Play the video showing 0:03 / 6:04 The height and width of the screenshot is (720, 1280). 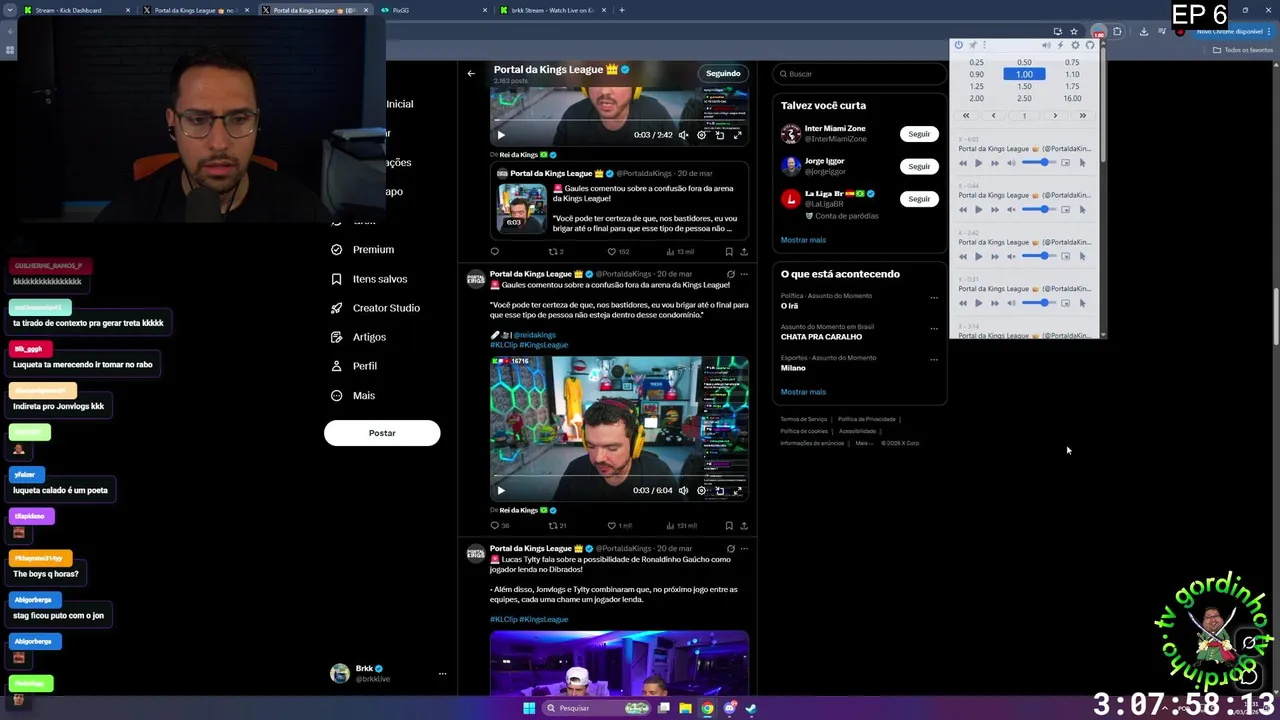(501, 490)
